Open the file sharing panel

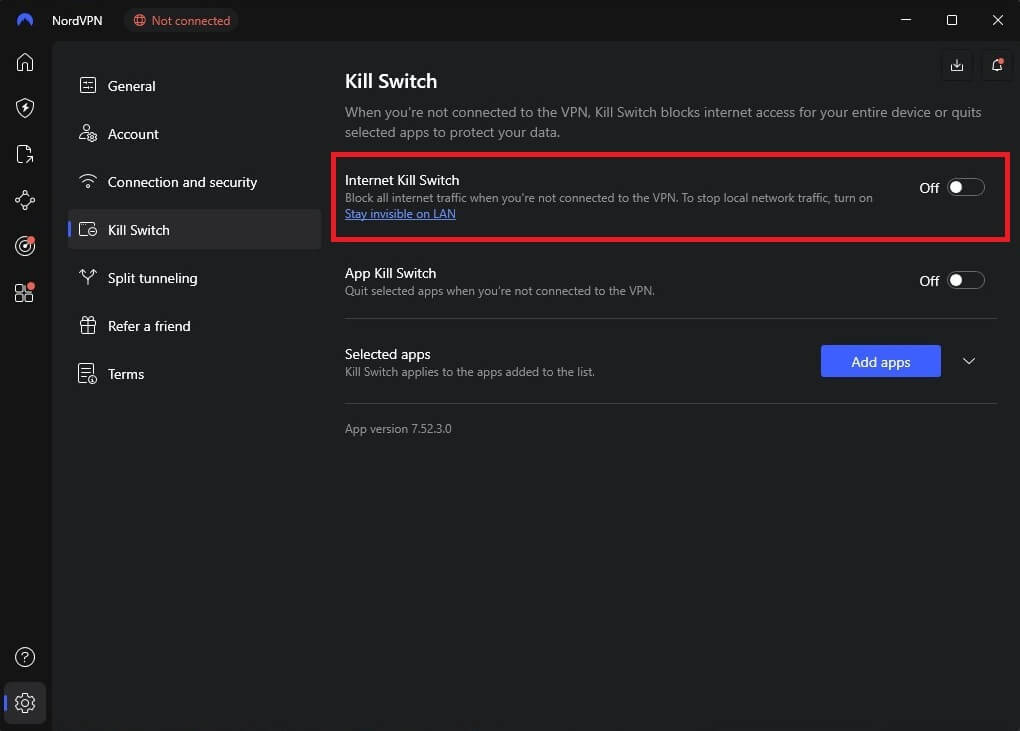pyautogui.click(x=25, y=154)
